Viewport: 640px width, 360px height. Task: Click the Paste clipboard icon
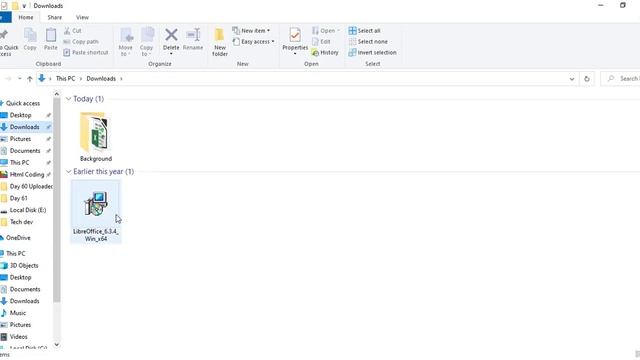coord(51,39)
